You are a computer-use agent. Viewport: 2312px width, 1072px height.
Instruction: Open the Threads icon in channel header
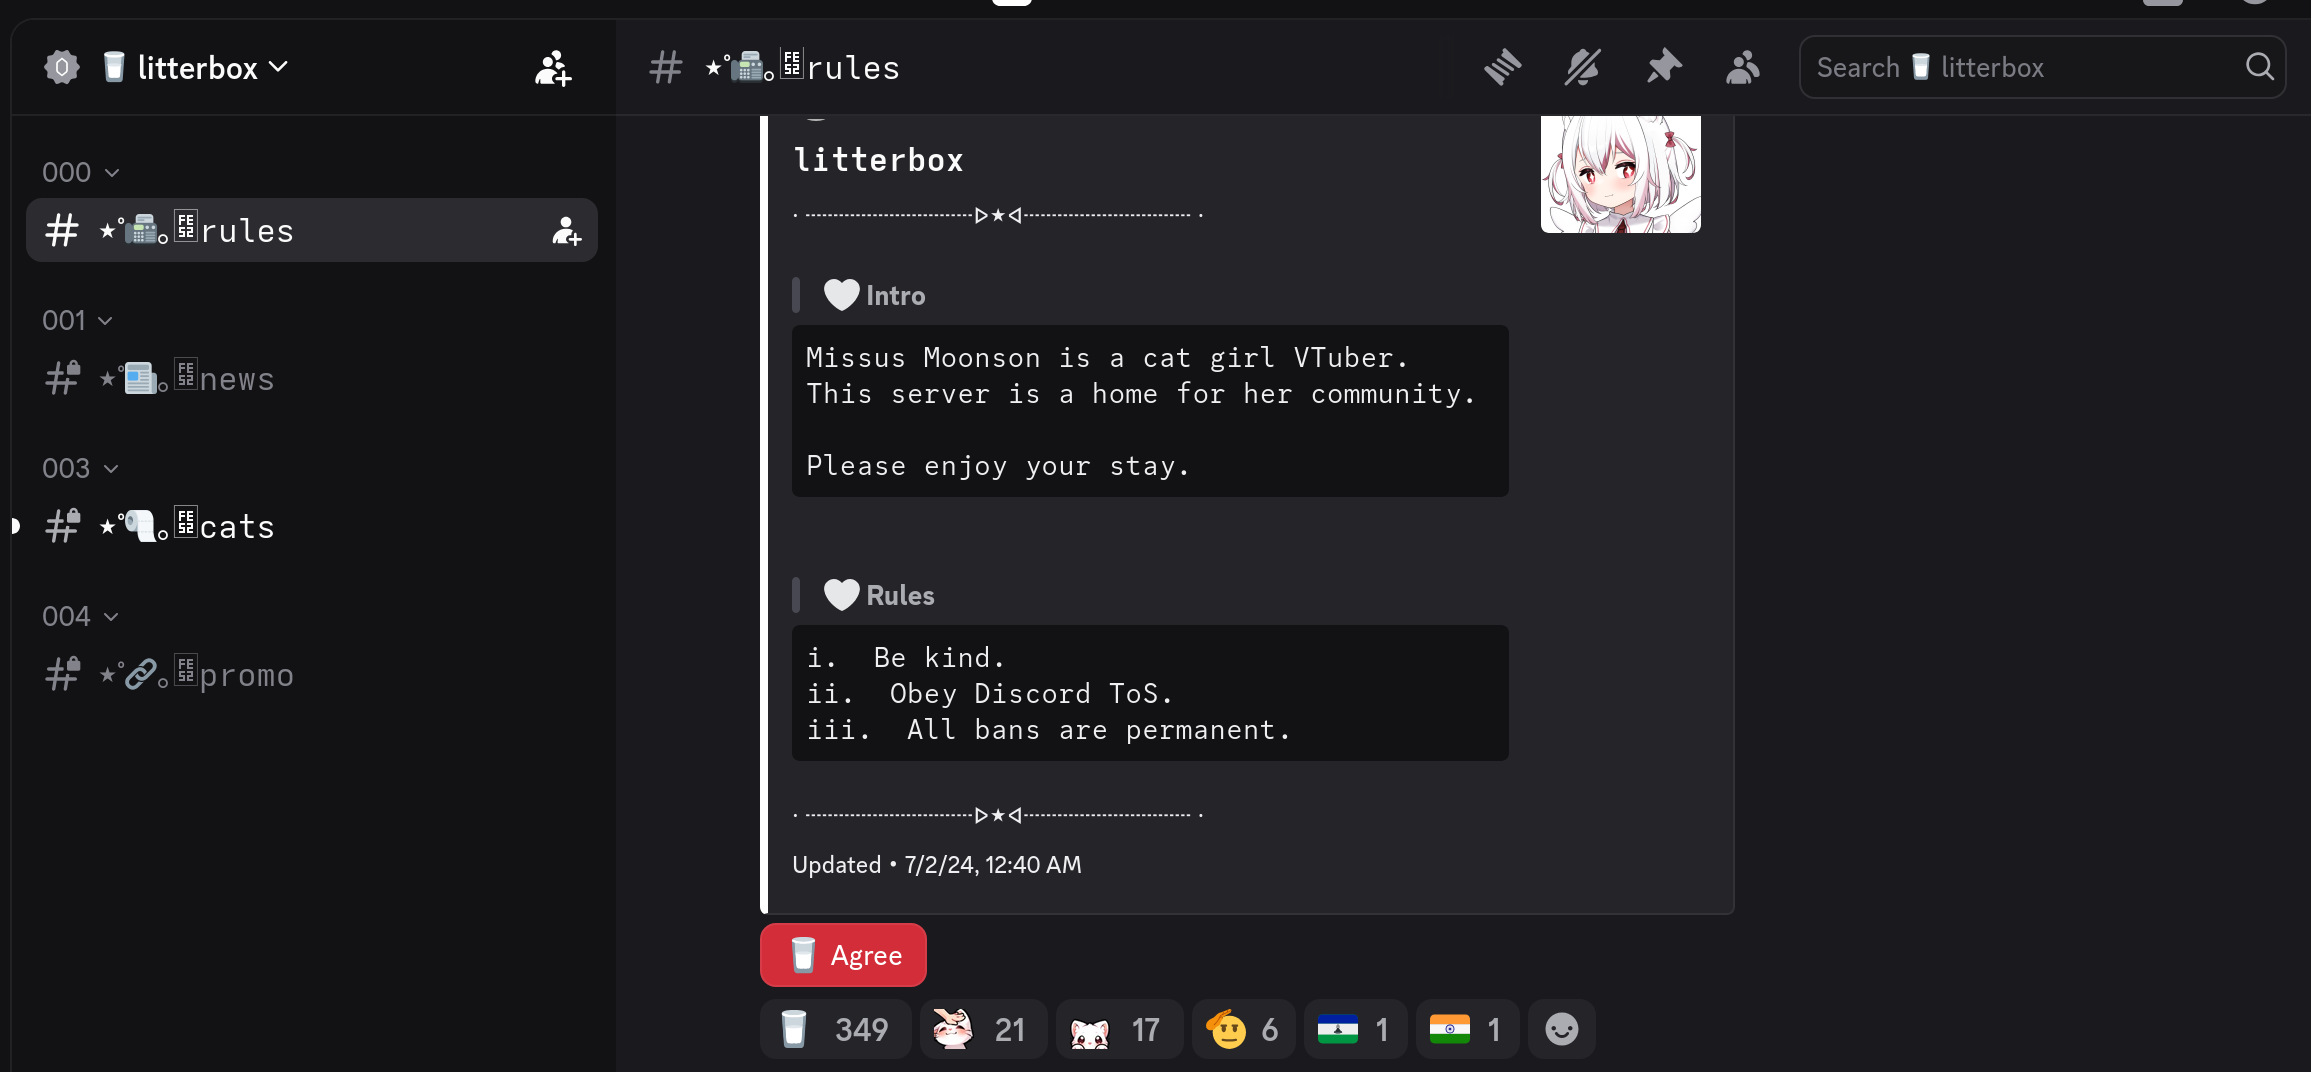1502,67
